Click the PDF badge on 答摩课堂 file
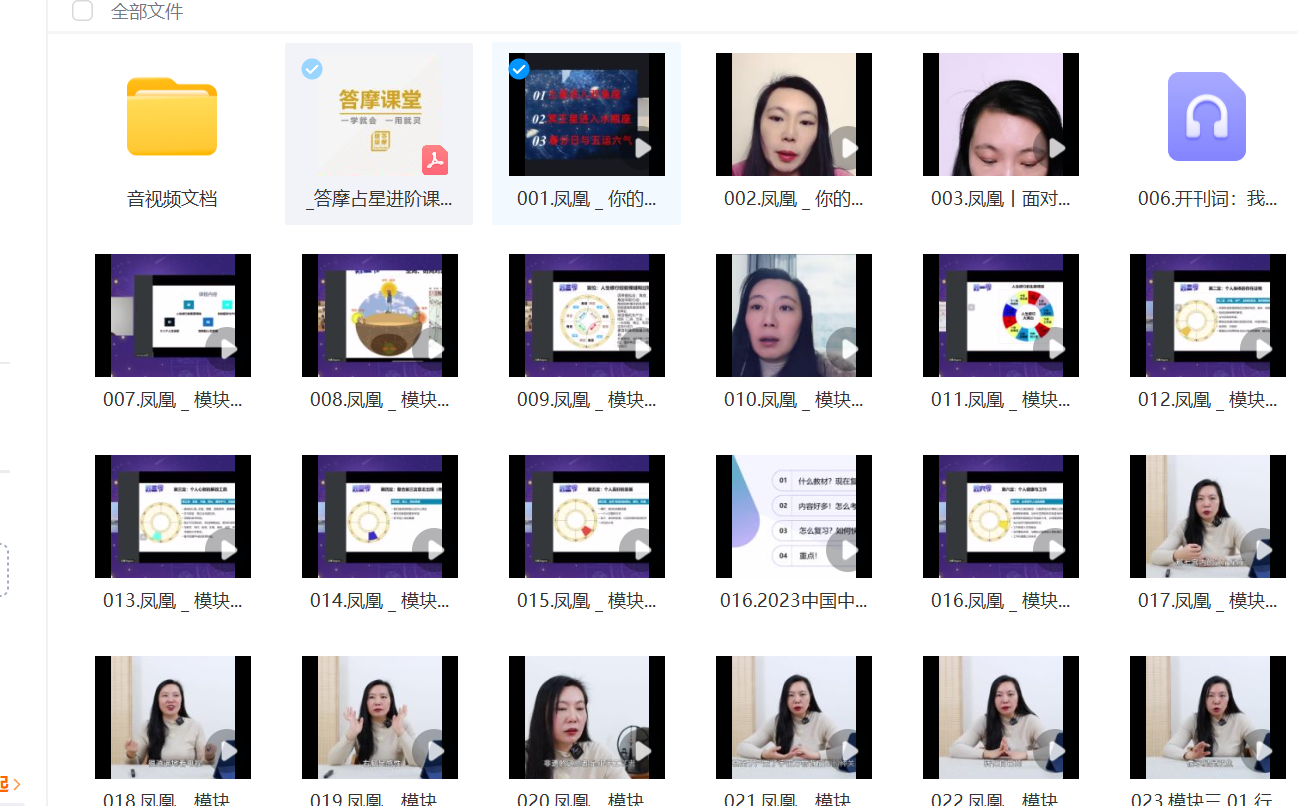The height and width of the screenshot is (806, 1298). pyautogui.click(x=435, y=160)
